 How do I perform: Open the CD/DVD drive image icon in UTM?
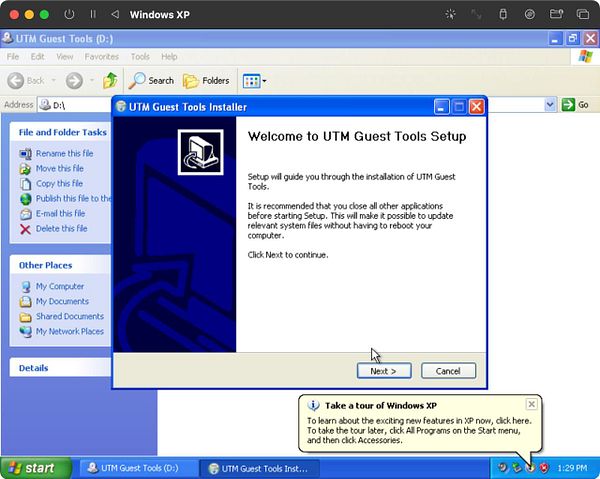coord(530,15)
